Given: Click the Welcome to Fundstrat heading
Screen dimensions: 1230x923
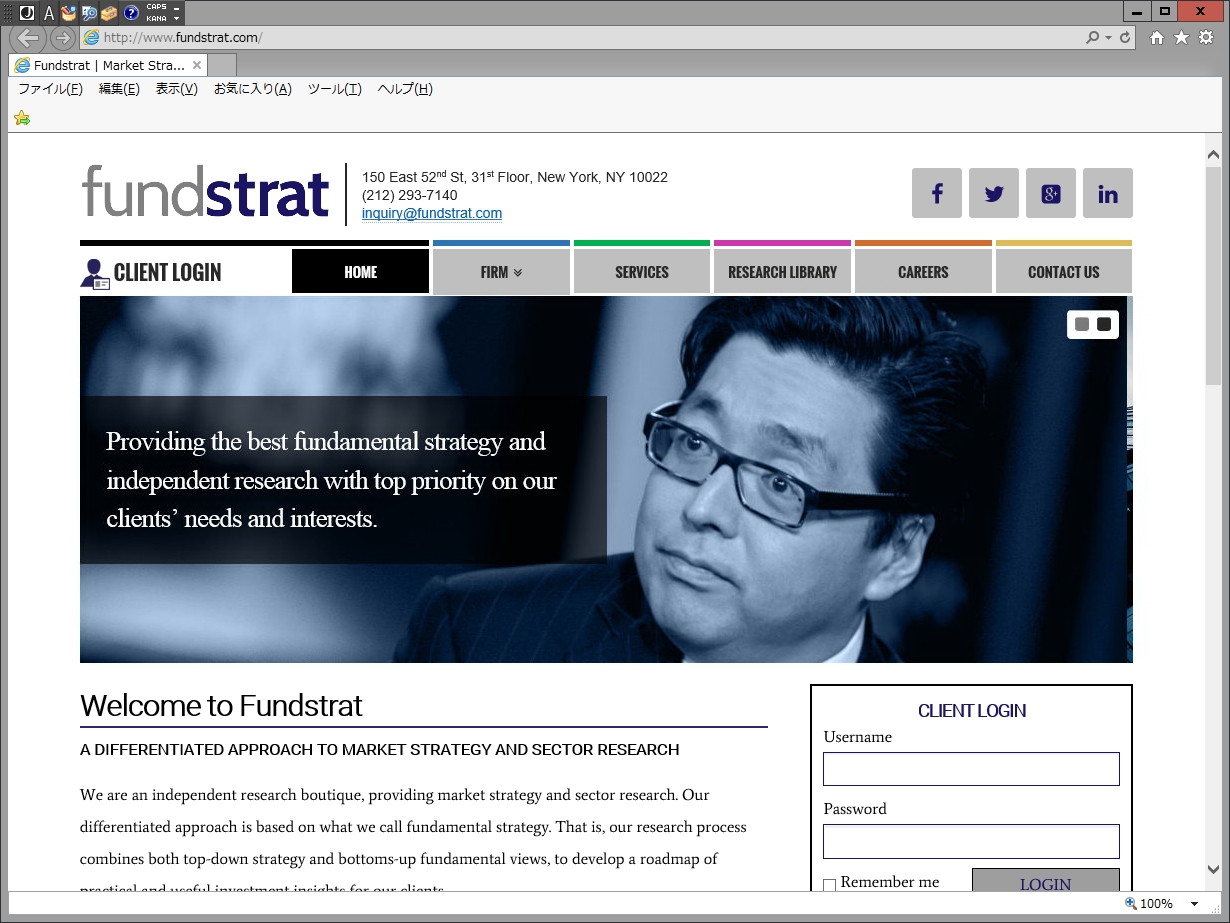Looking at the screenshot, I should [221, 706].
